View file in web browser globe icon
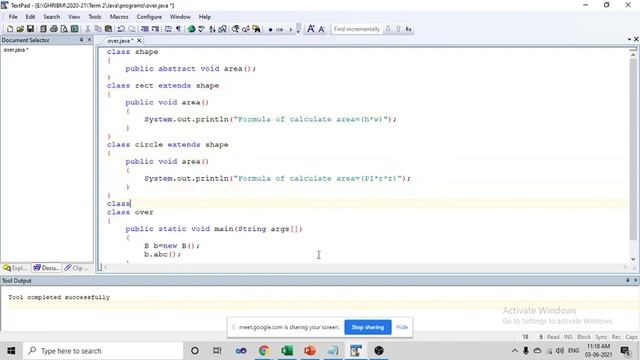Viewport: 640px width, 360px height. tap(191, 29)
